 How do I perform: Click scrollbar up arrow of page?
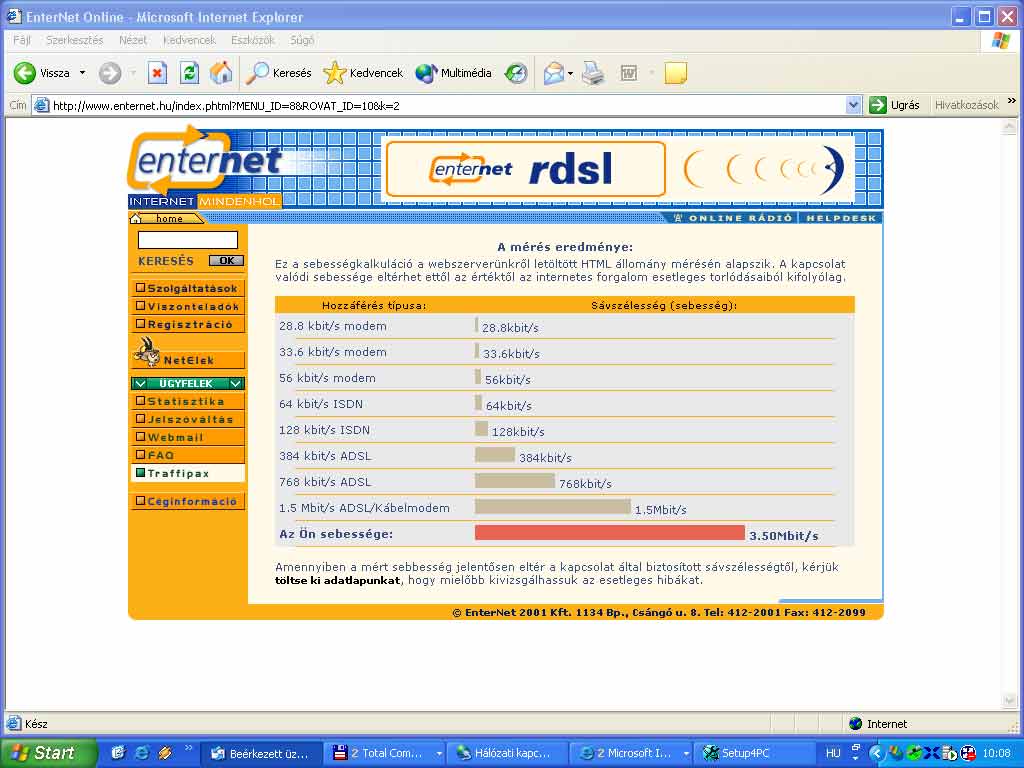point(1009,126)
